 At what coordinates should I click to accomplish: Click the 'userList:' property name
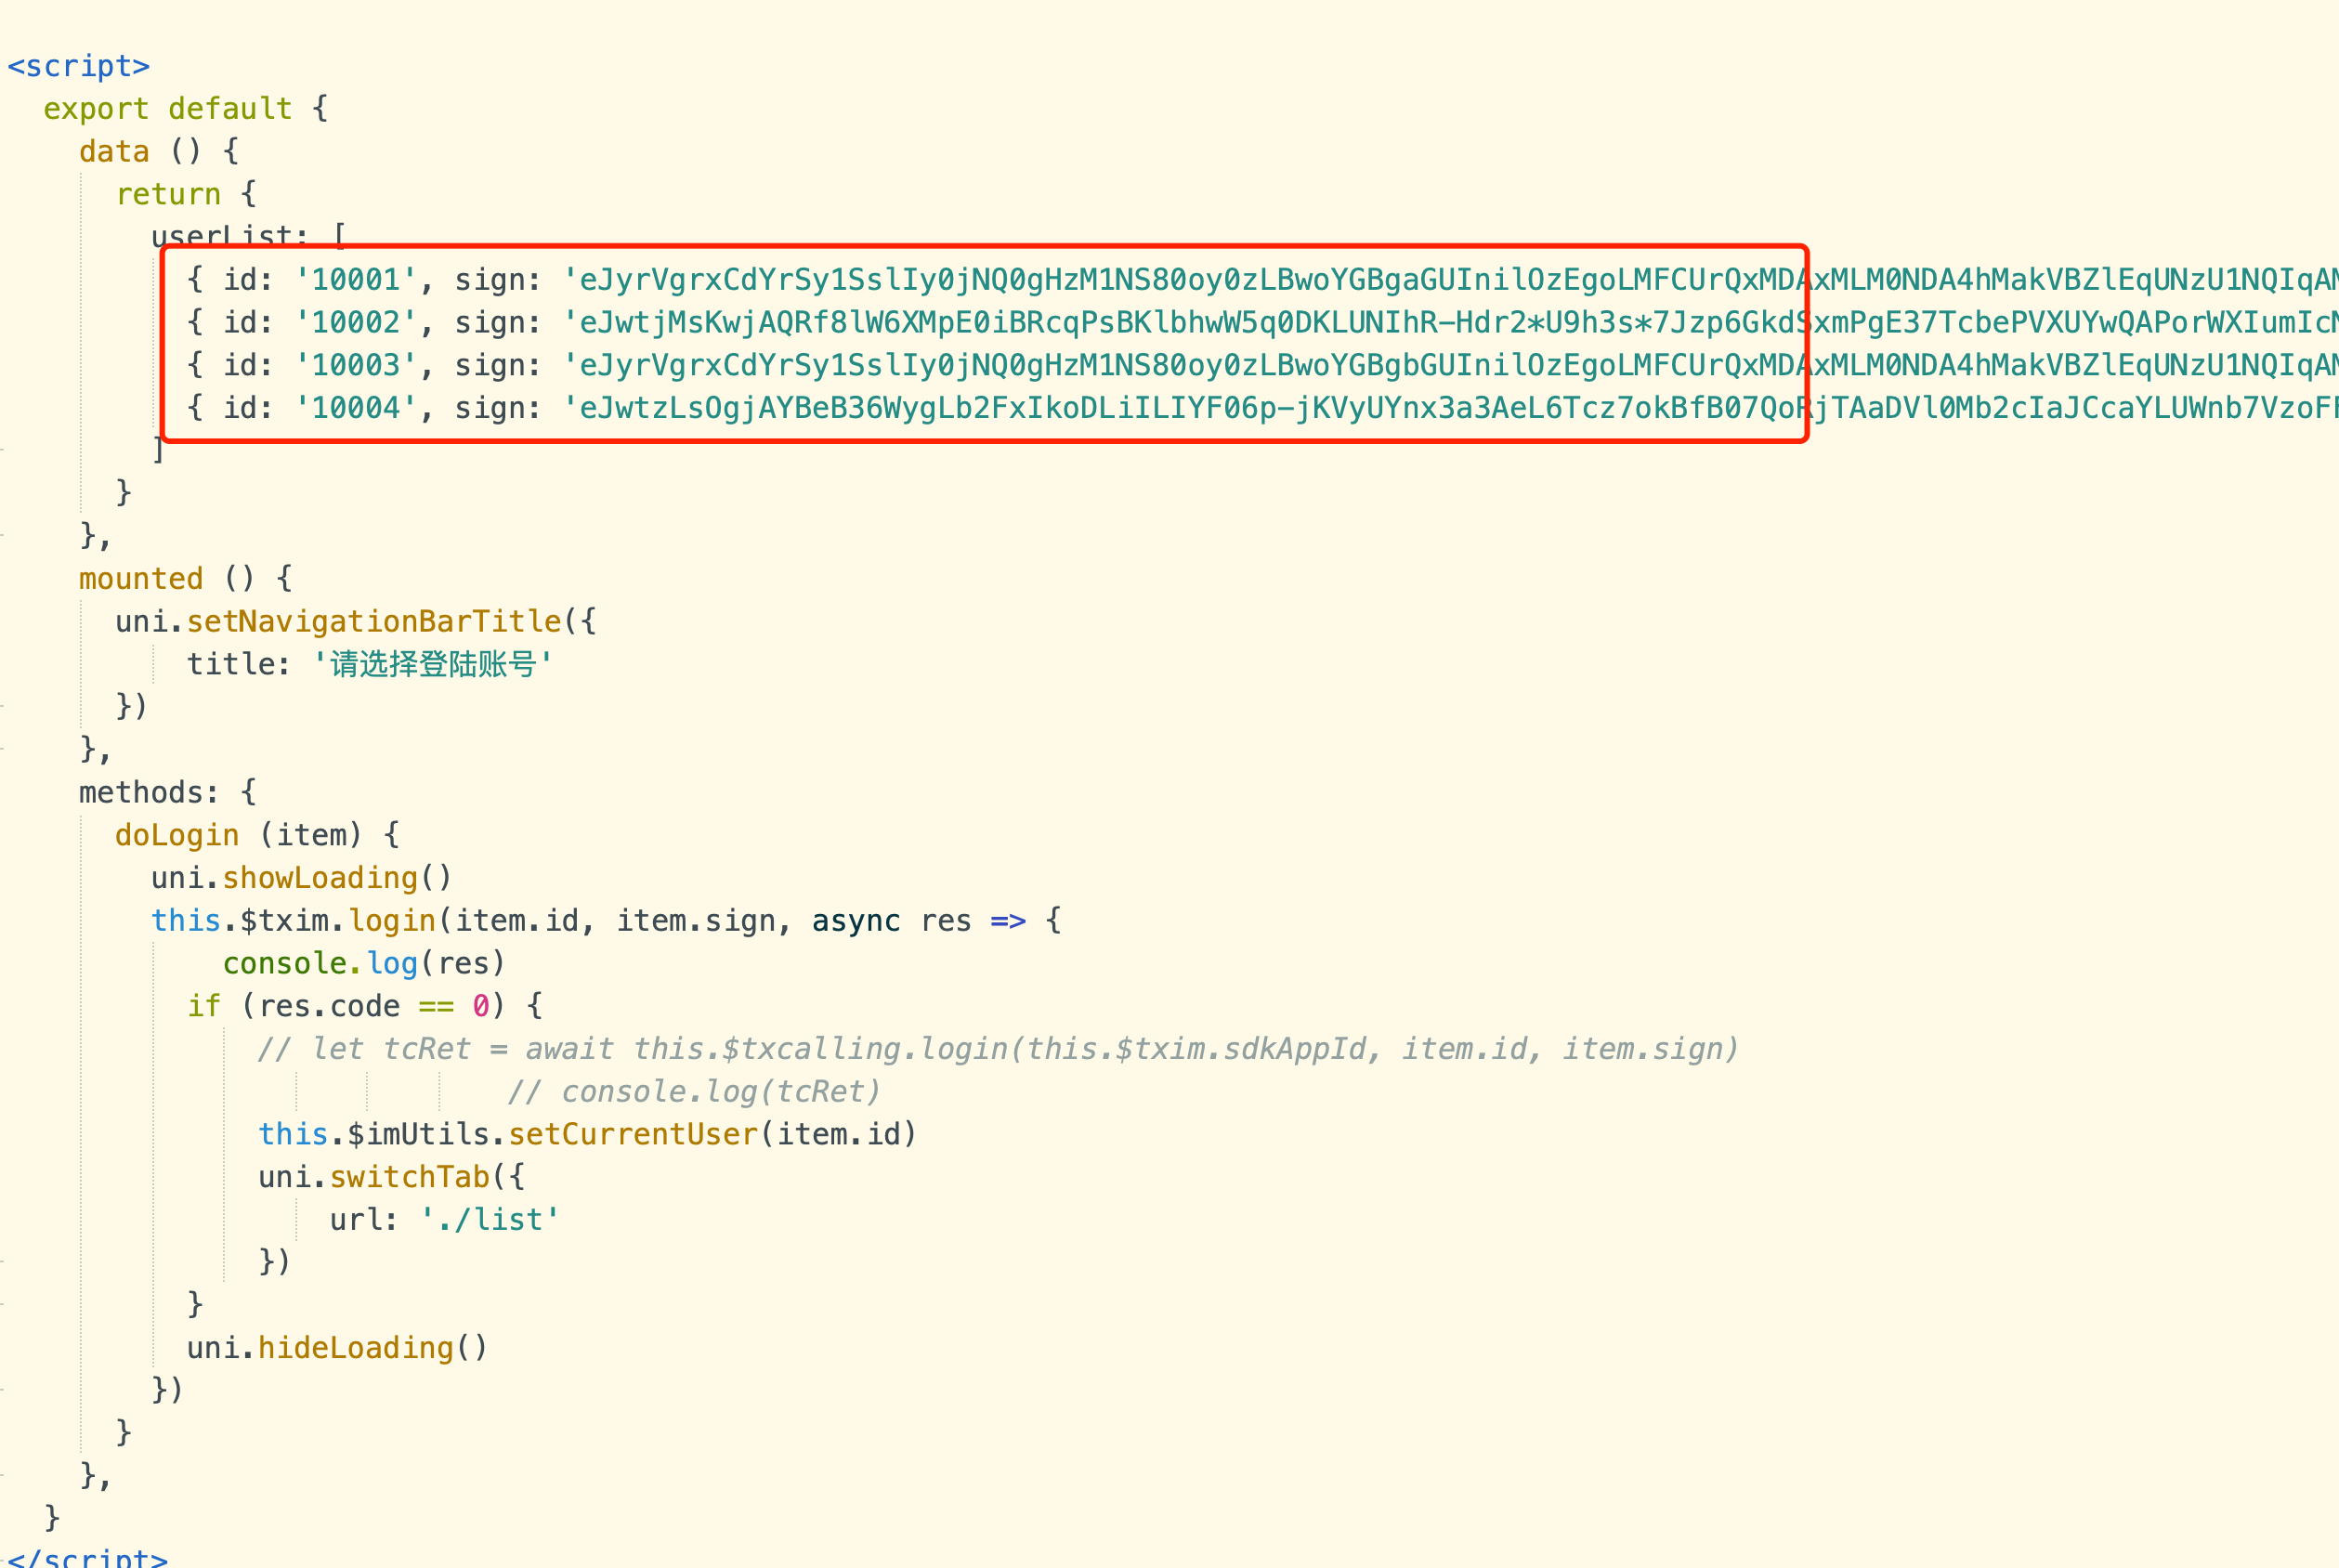pos(230,236)
